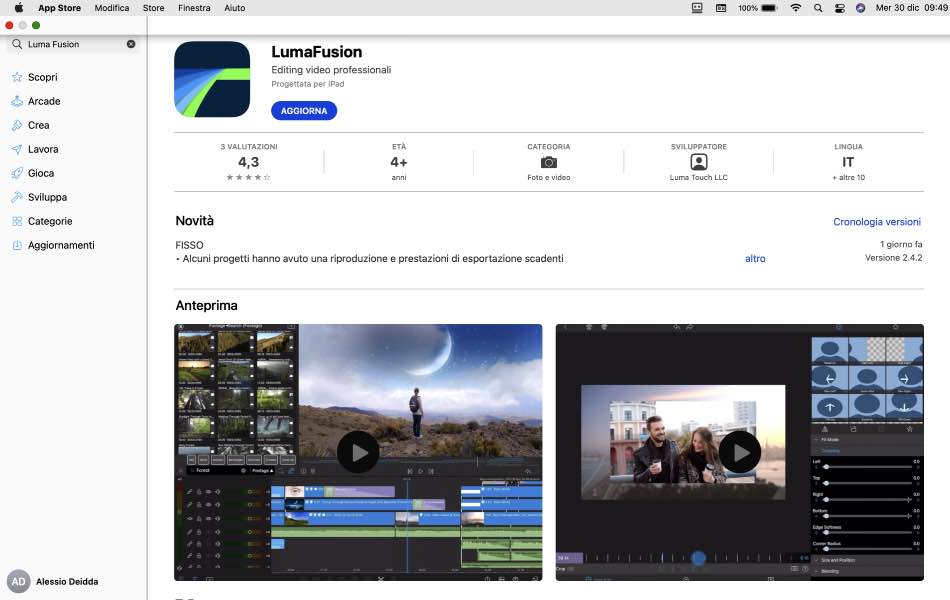Click the LumaFusion app icon

coord(212,79)
